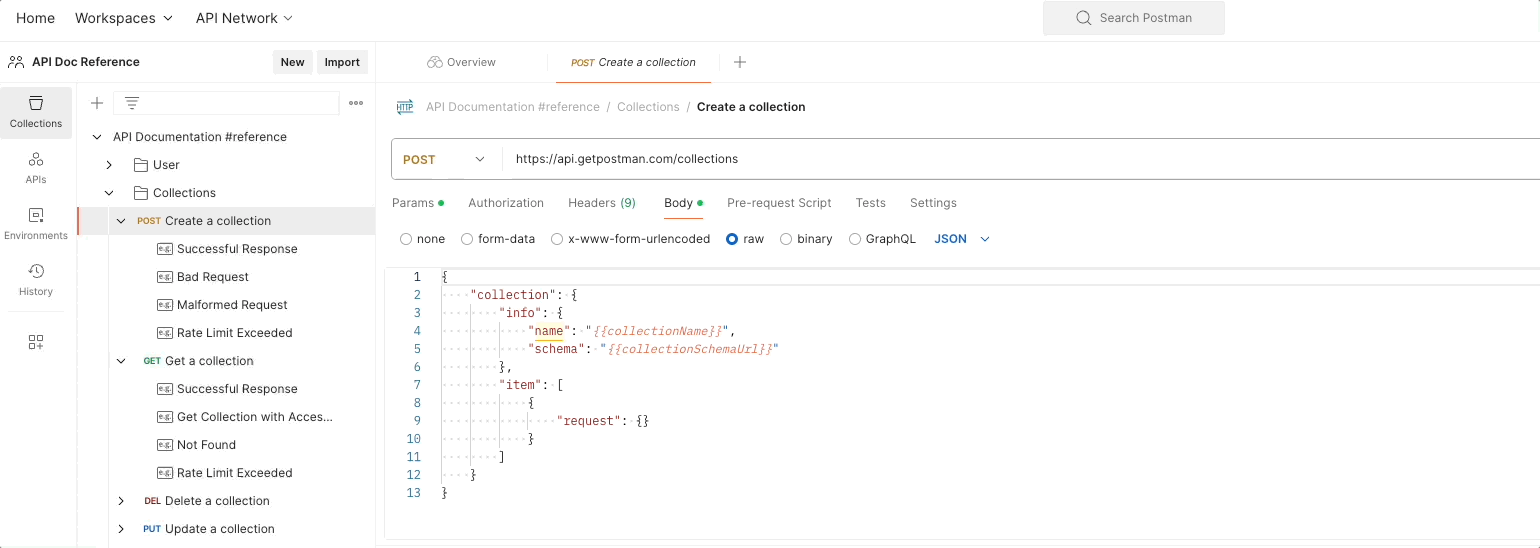Open the three-dots collection options menu
The height and width of the screenshot is (548, 1540).
point(356,103)
